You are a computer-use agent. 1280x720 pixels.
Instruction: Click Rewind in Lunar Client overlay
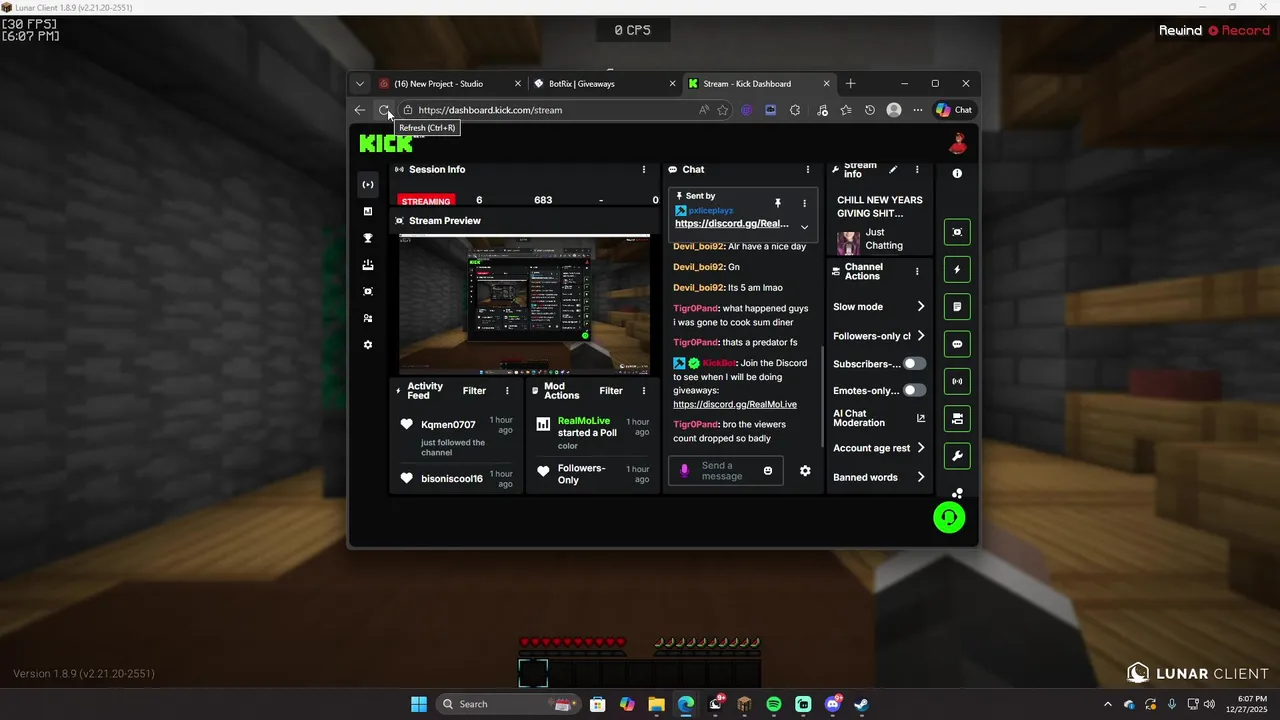[x=1180, y=31]
